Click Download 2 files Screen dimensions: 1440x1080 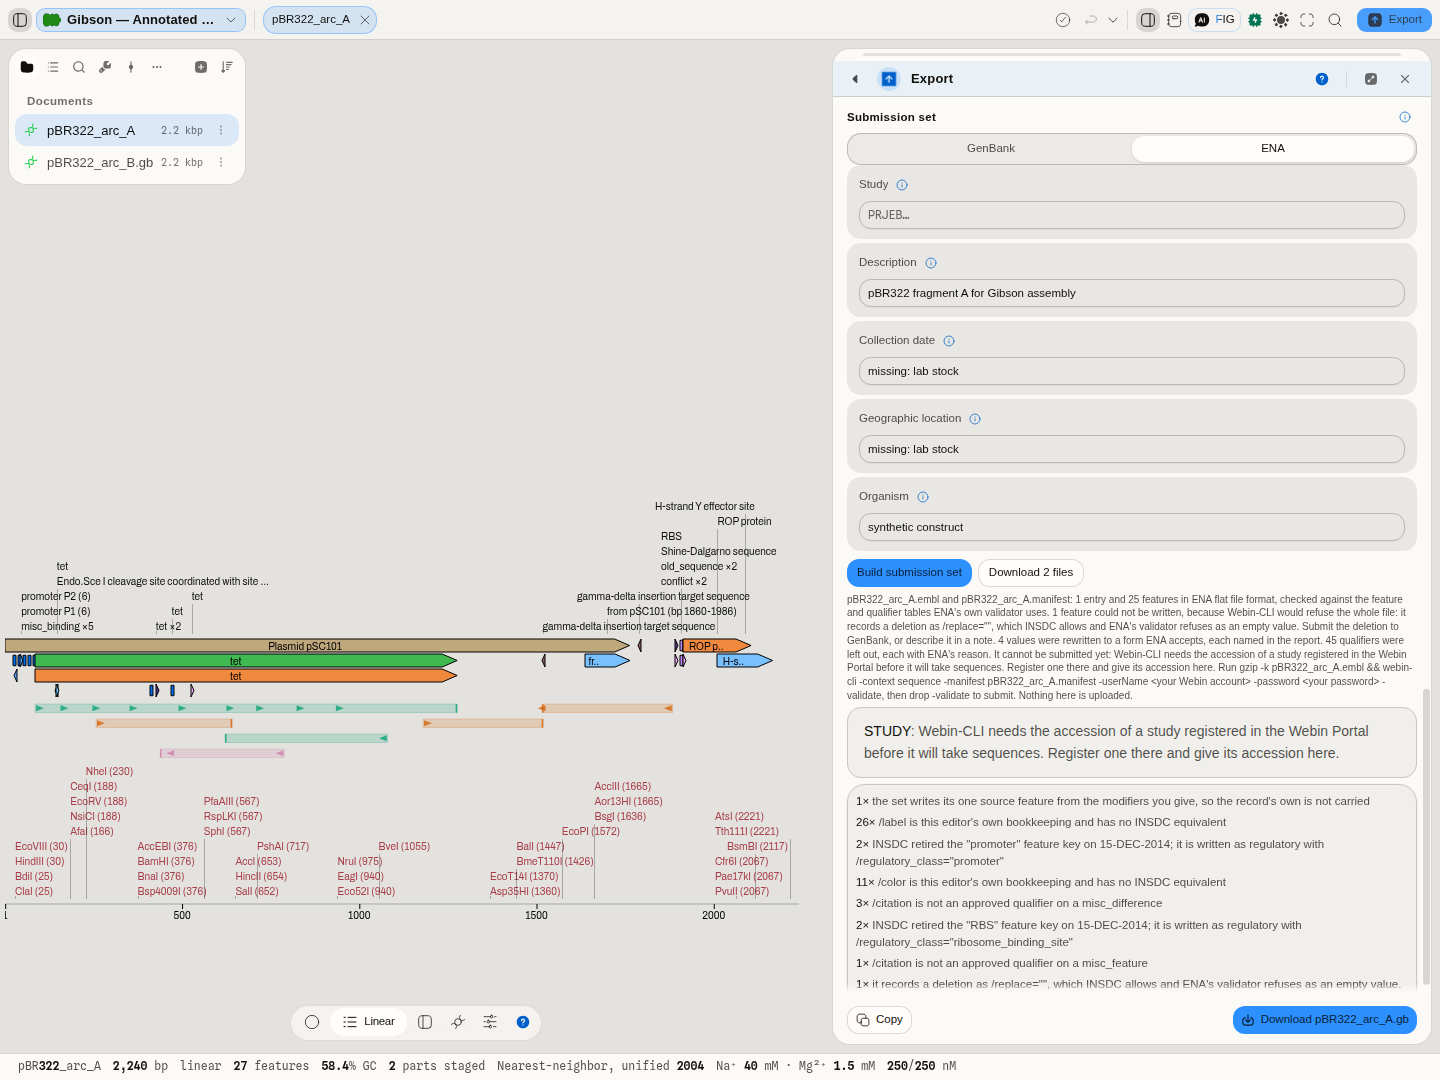(1031, 573)
